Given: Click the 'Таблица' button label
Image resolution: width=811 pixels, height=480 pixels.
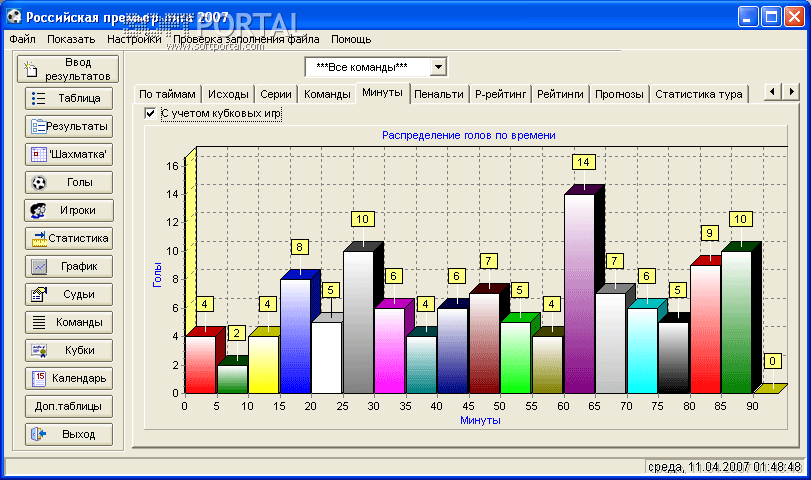Looking at the screenshot, I should (x=79, y=98).
